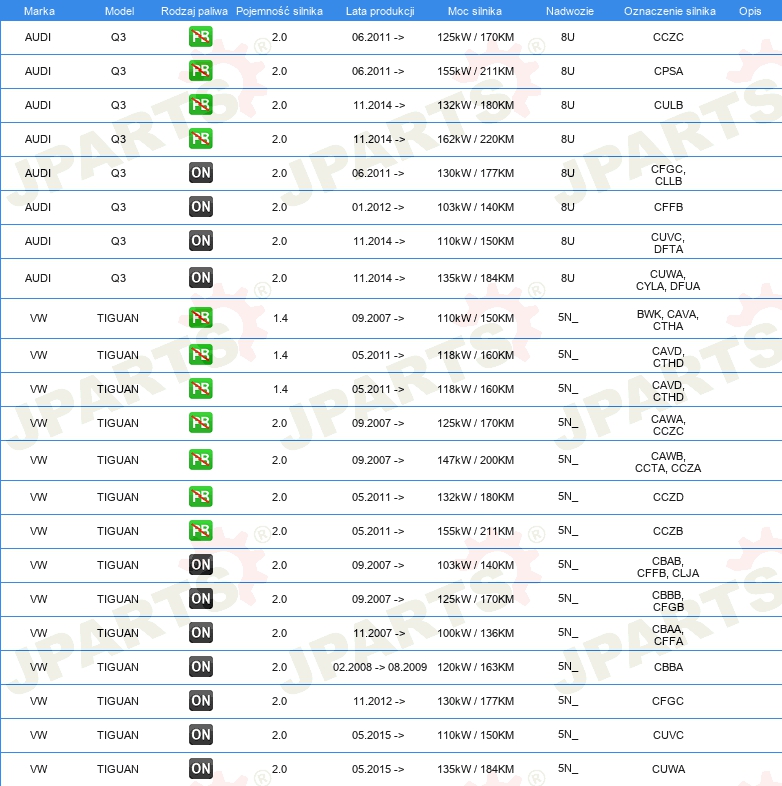Select the cell reading CUWA, CYLA, DFUA
This screenshot has width=782, height=786.
(x=668, y=280)
